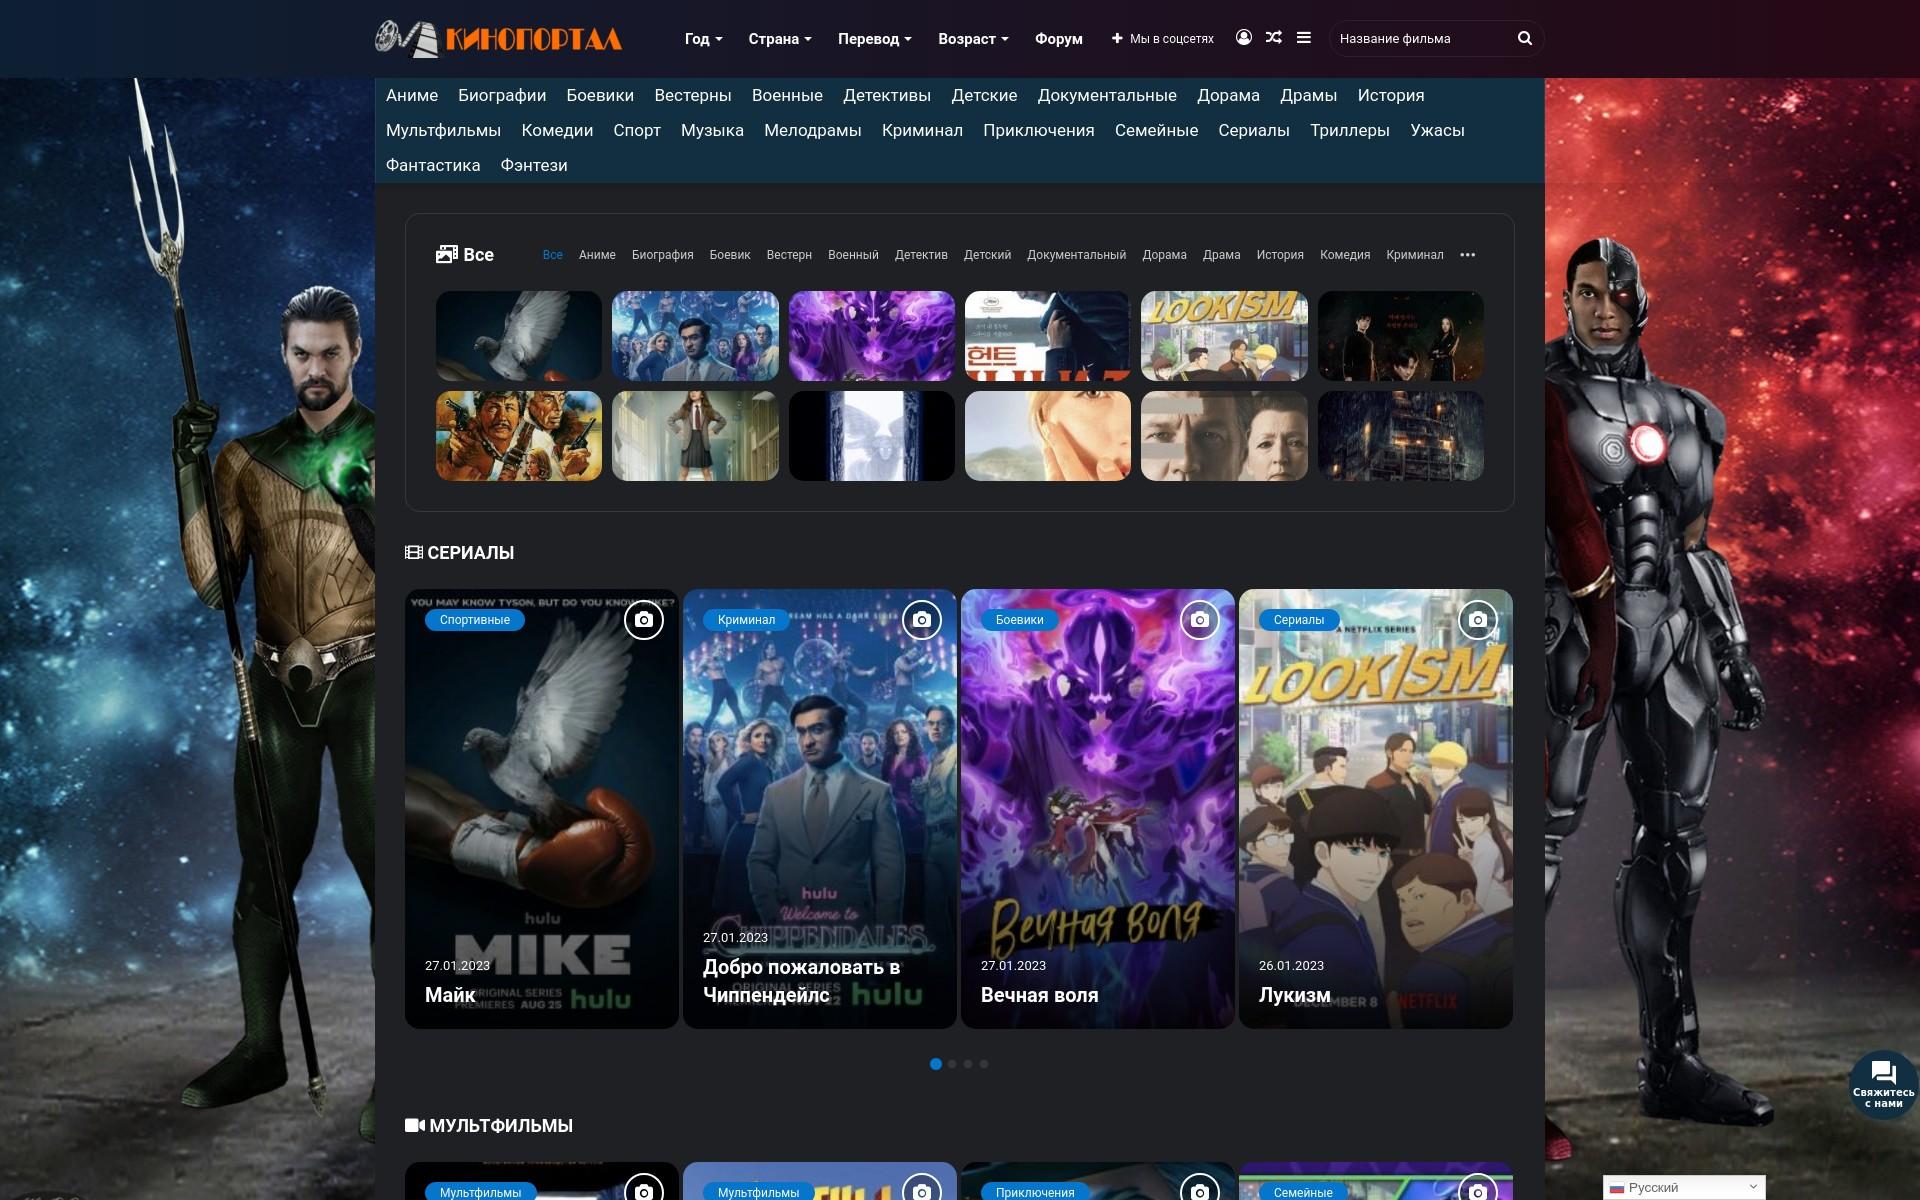Click camera icon on Вечная воля poster

(1199, 620)
